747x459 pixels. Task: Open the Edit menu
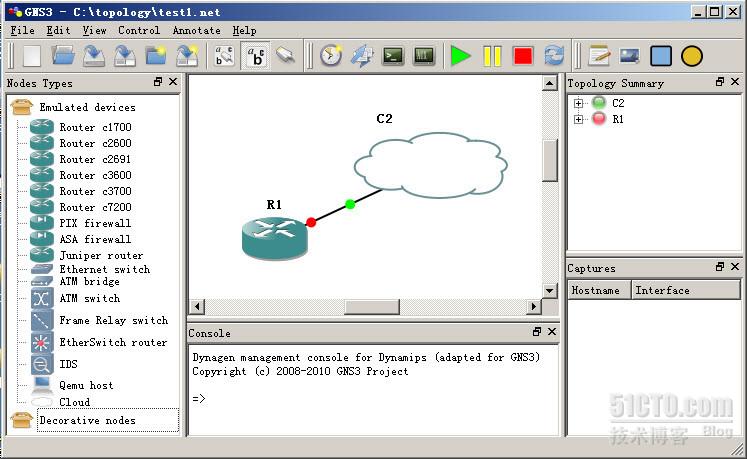[58, 31]
